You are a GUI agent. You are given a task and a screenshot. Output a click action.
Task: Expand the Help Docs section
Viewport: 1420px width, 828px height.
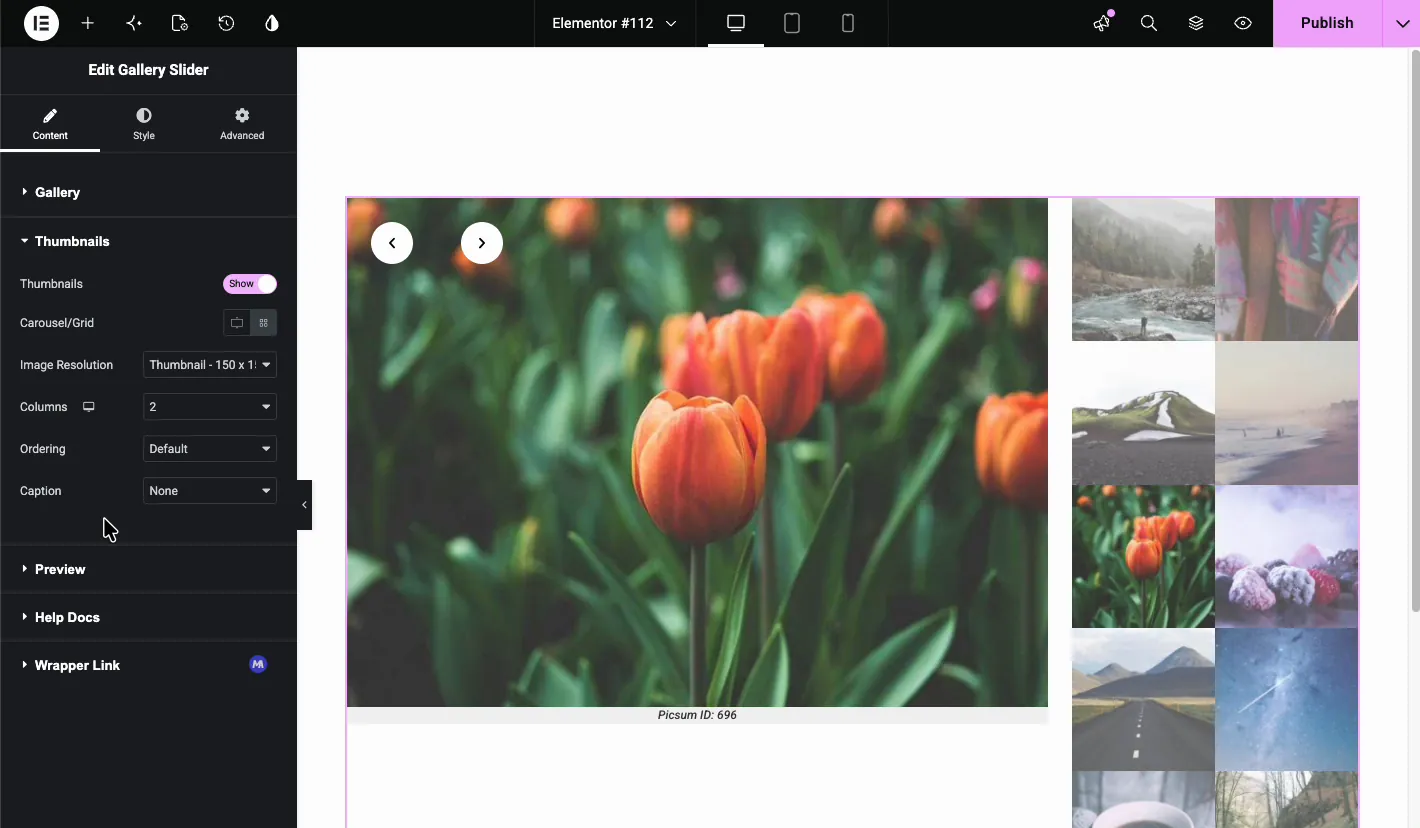tap(148, 617)
